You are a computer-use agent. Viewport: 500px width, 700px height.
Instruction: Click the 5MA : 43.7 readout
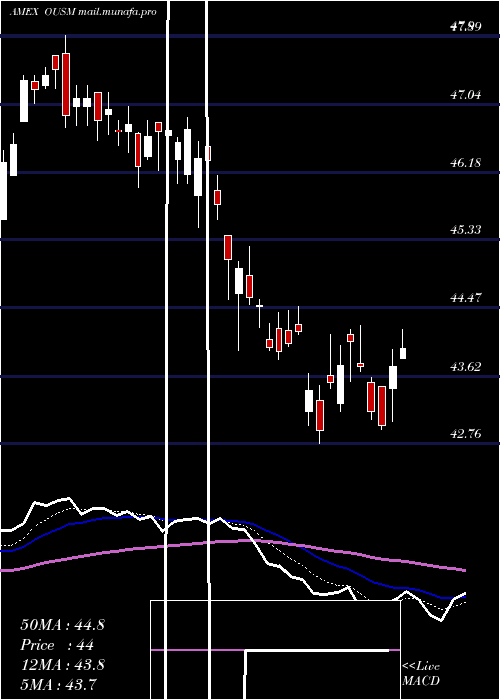click(x=58, y=684)
